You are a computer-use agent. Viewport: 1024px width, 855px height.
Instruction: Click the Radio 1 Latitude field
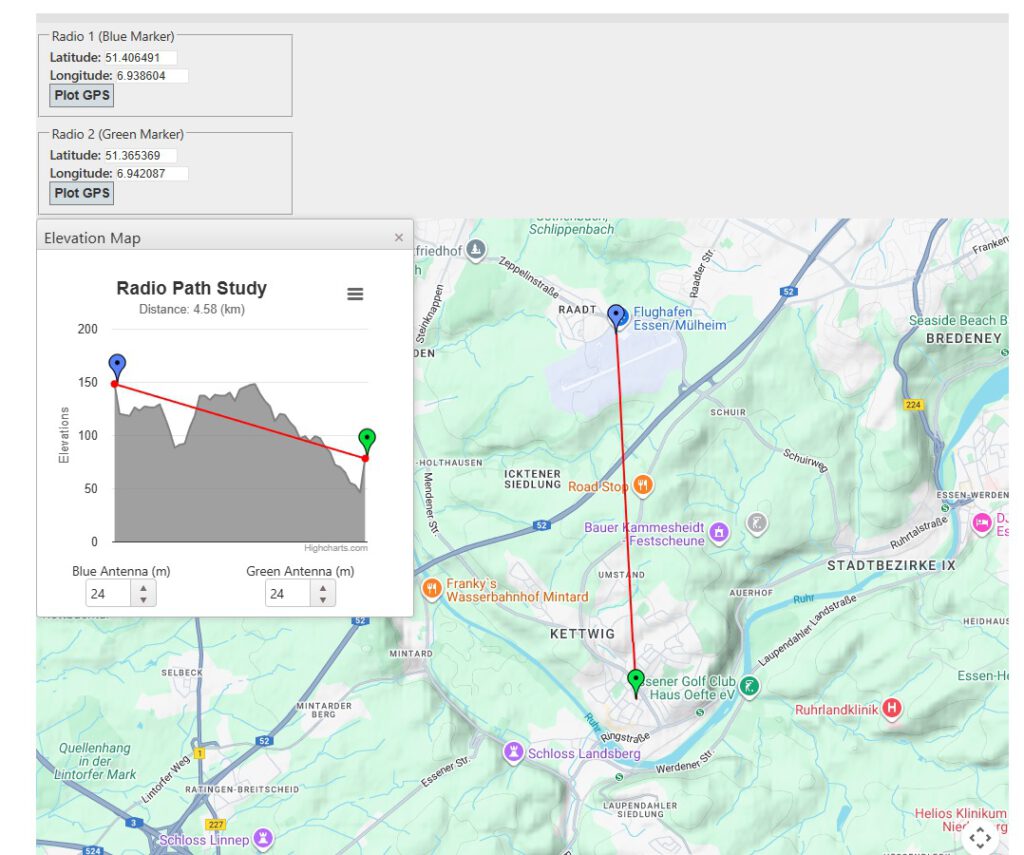coord(140,58)
